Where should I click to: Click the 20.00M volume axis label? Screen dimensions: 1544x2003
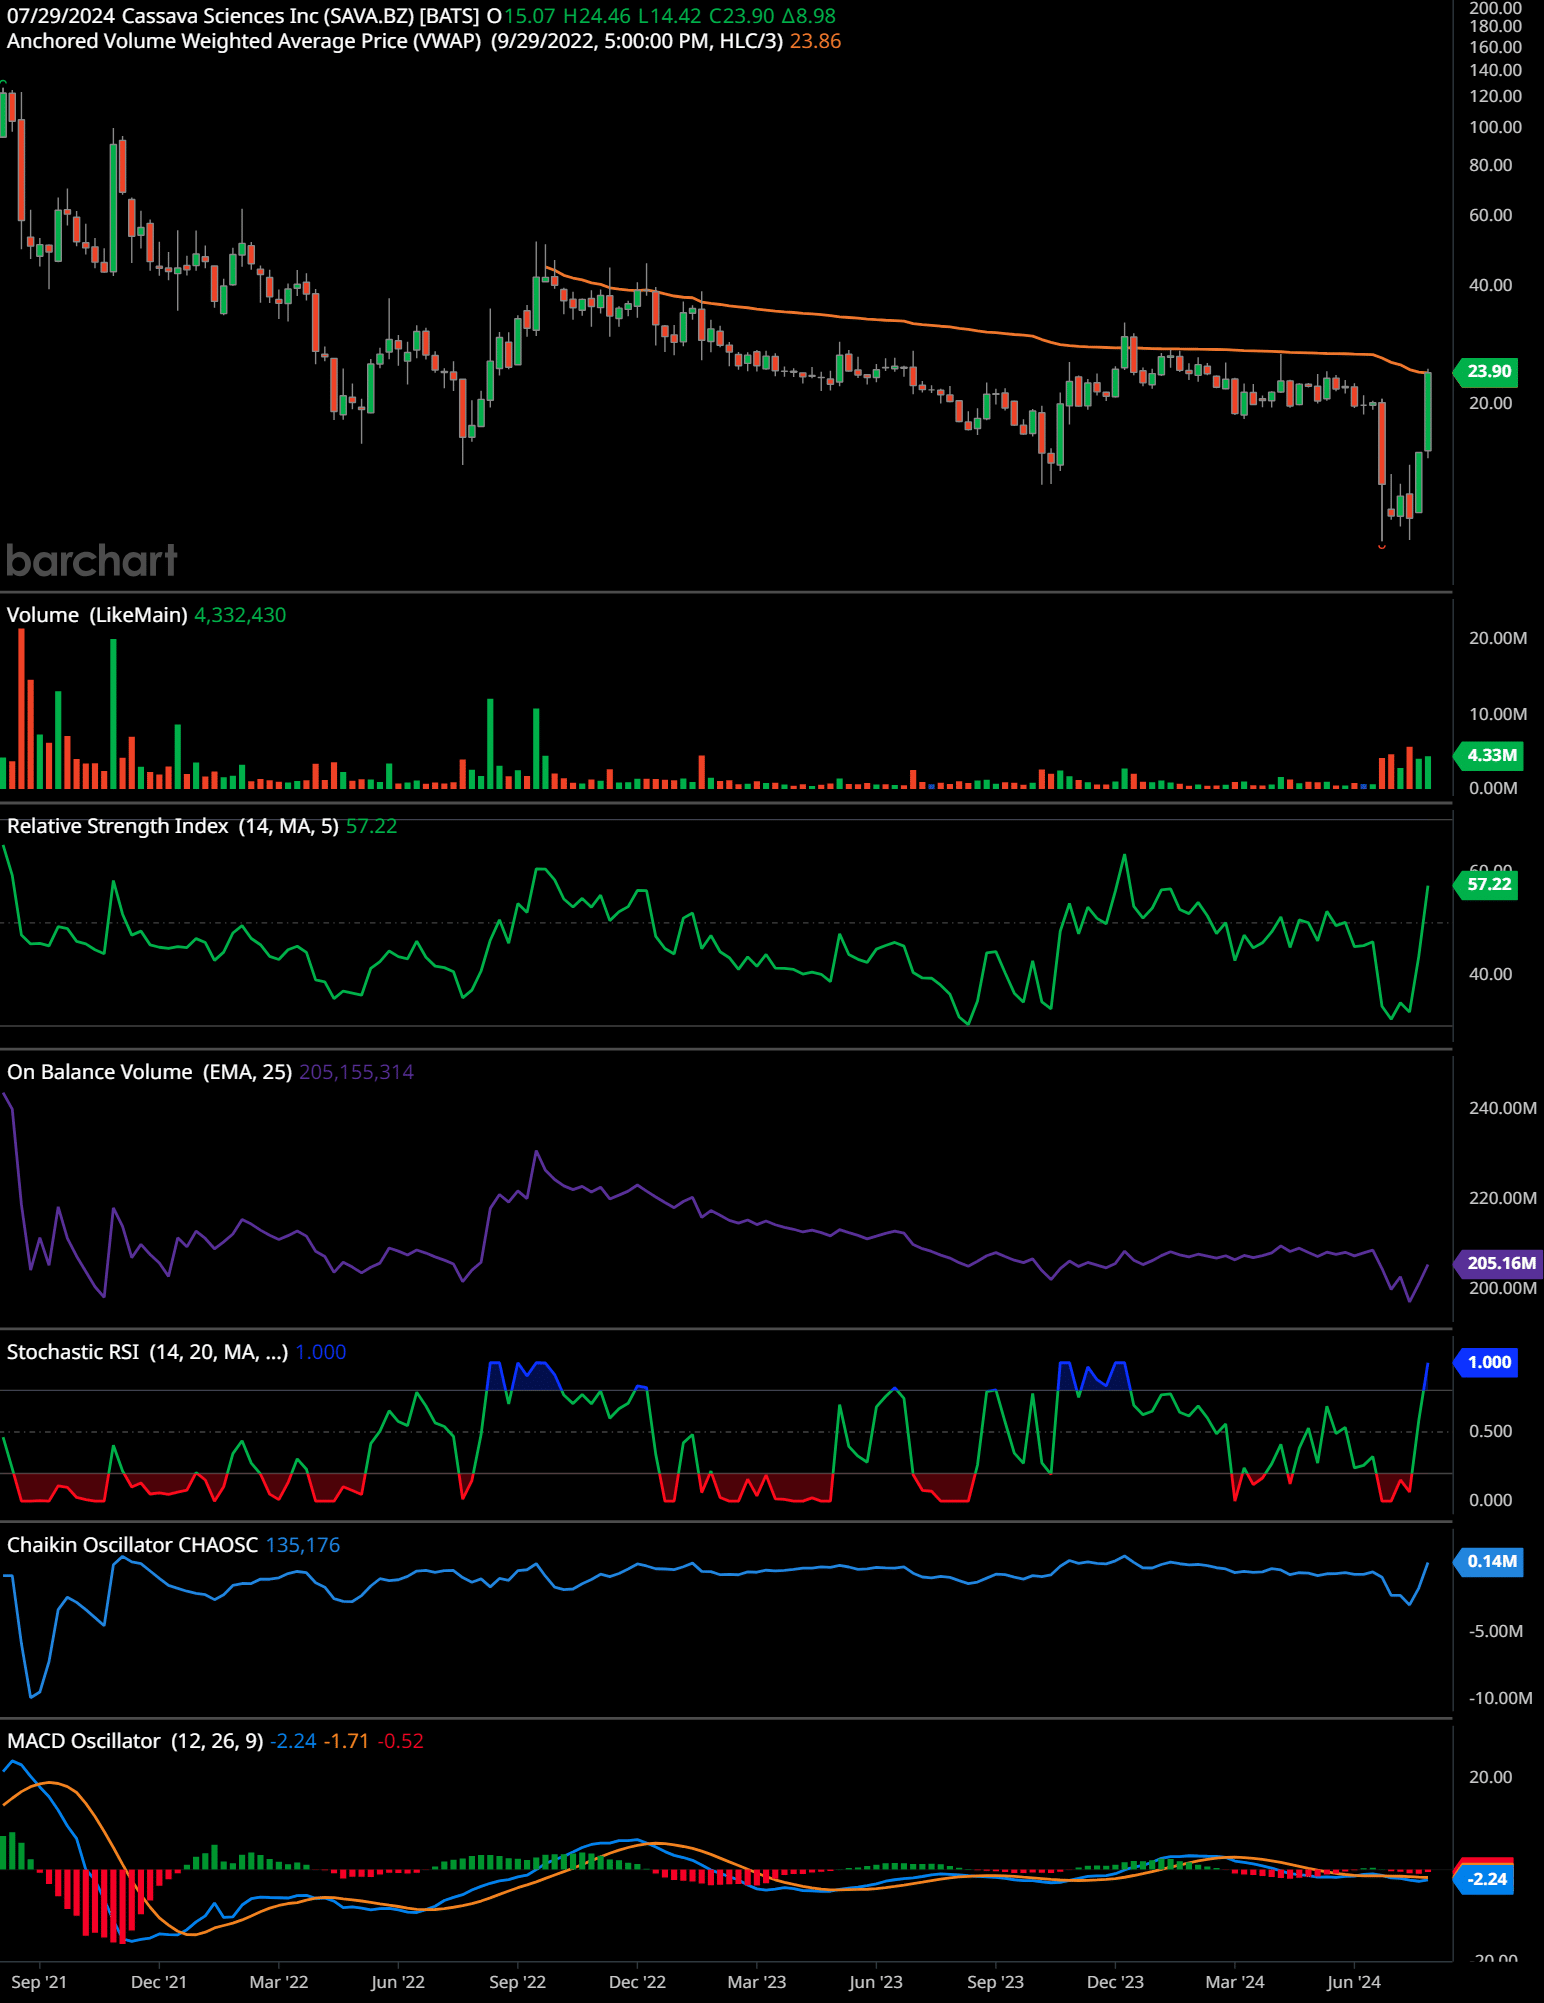coord(1498,638)
